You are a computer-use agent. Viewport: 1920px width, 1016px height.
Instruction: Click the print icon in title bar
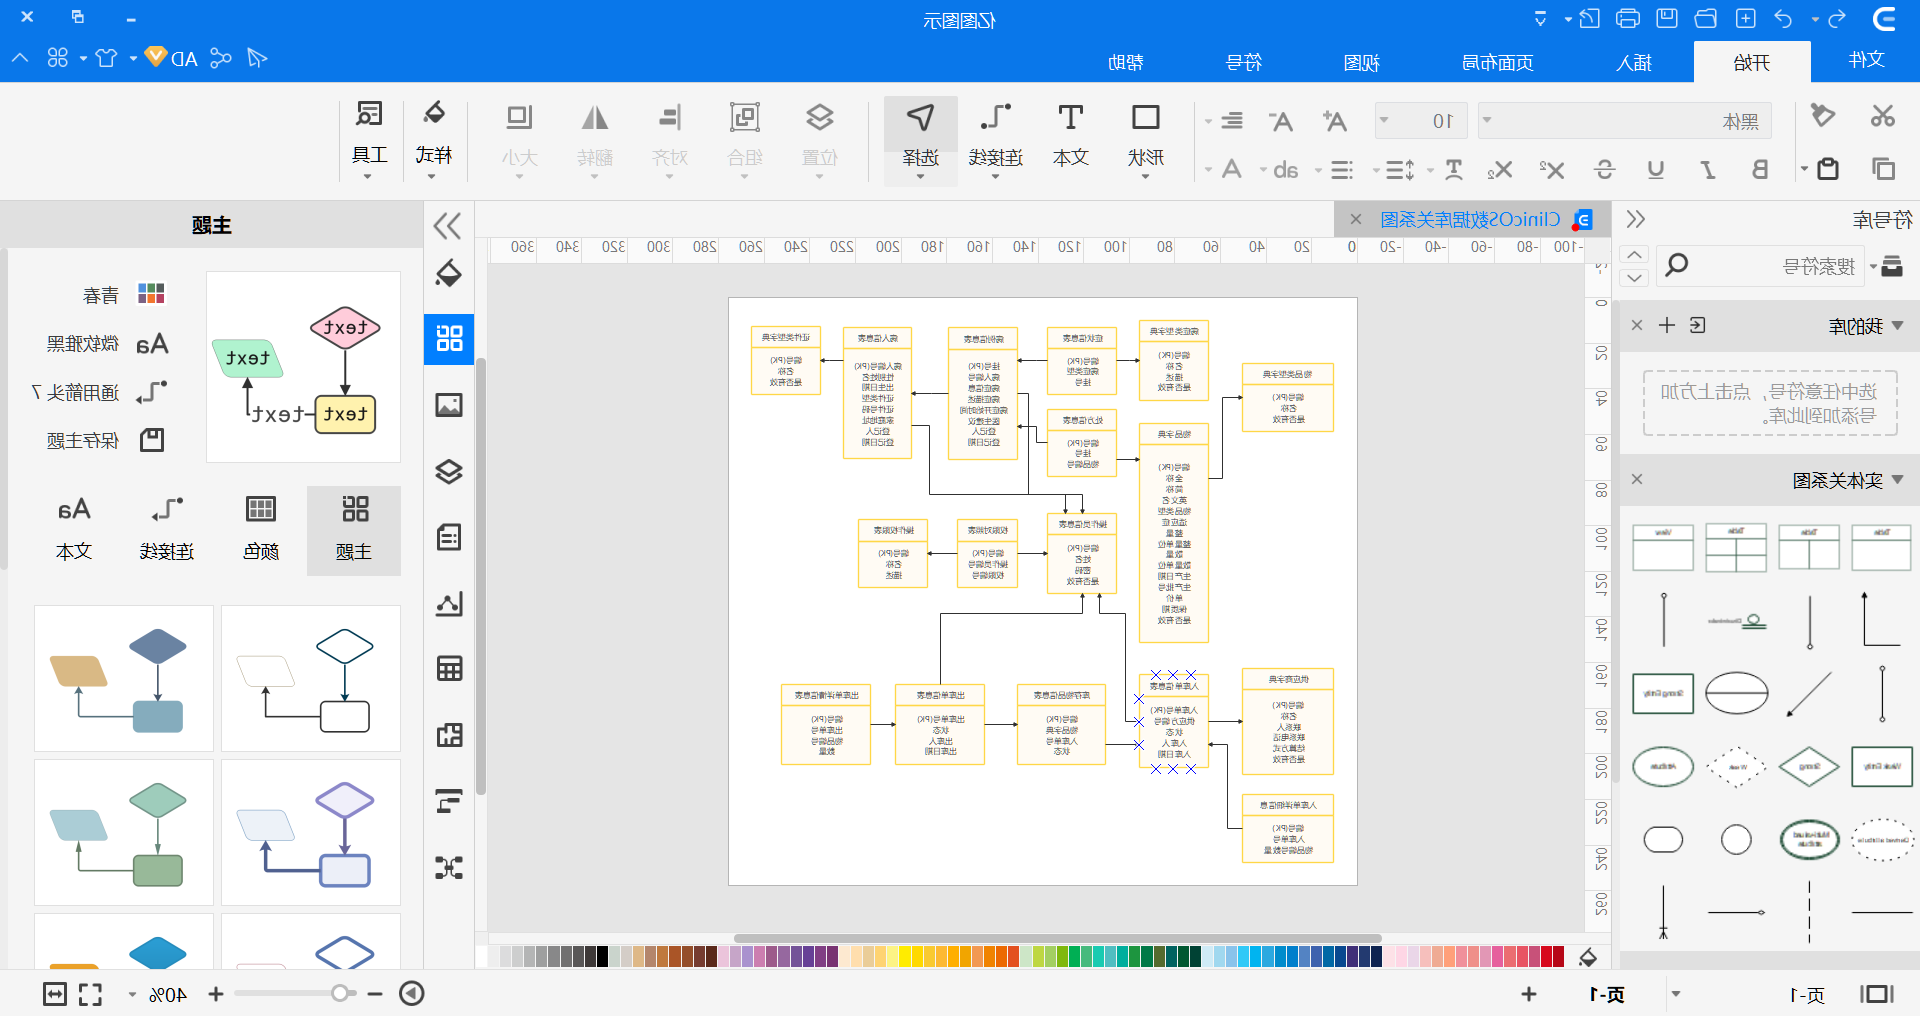tap(1627, 19)
